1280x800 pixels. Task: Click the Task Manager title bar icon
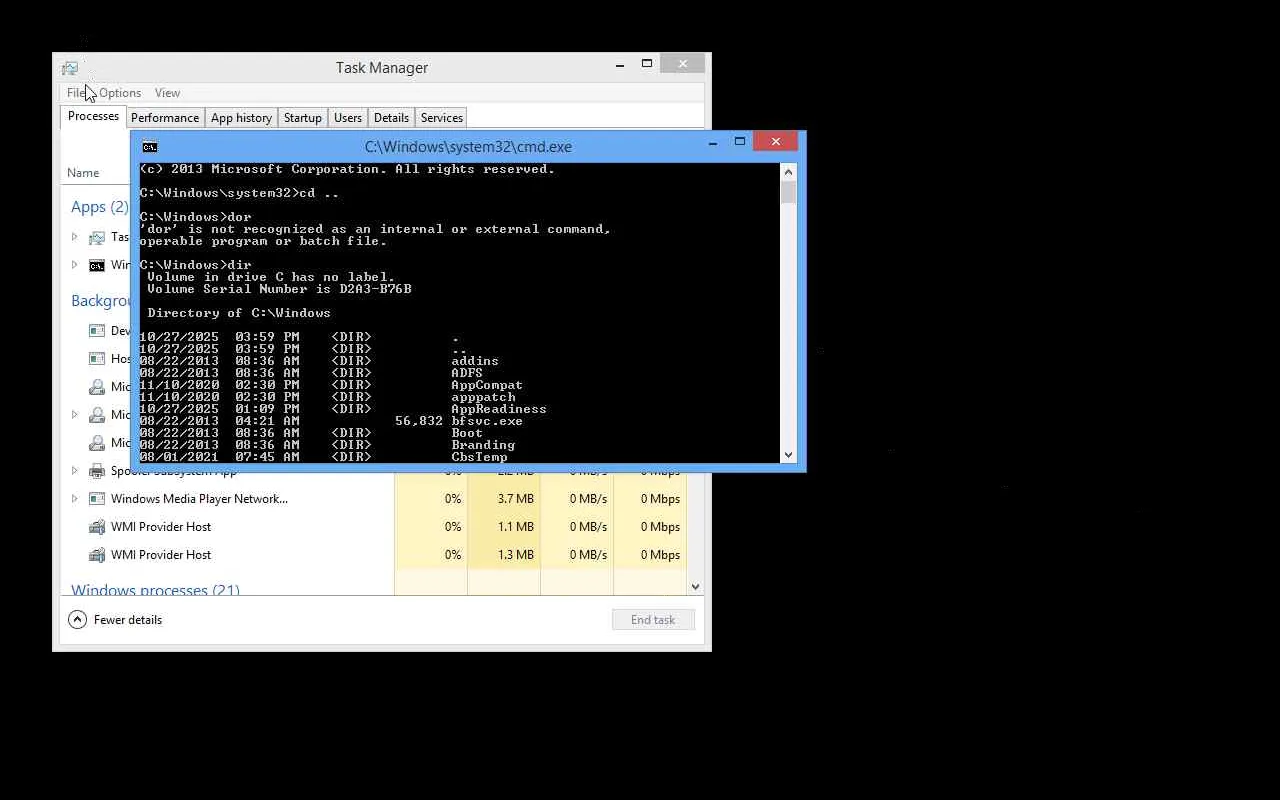(x=69, y=68)
